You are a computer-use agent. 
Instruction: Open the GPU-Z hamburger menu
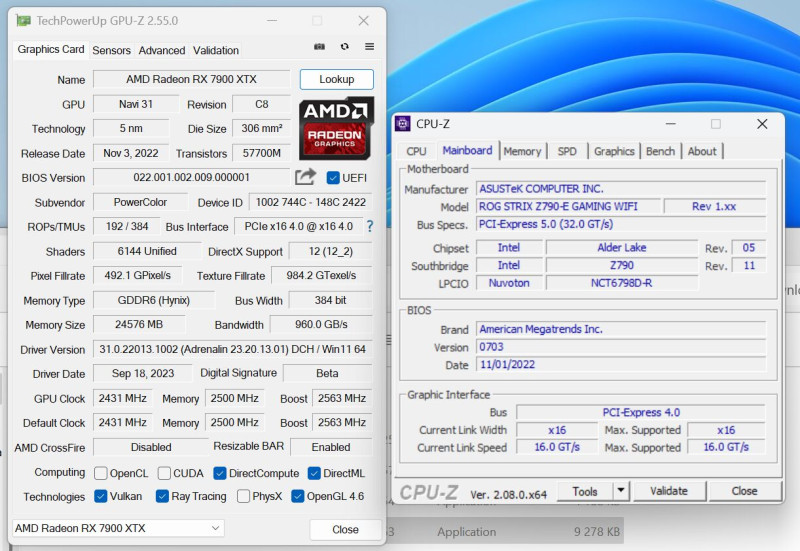pyautogui.click(x=369, y=46)
